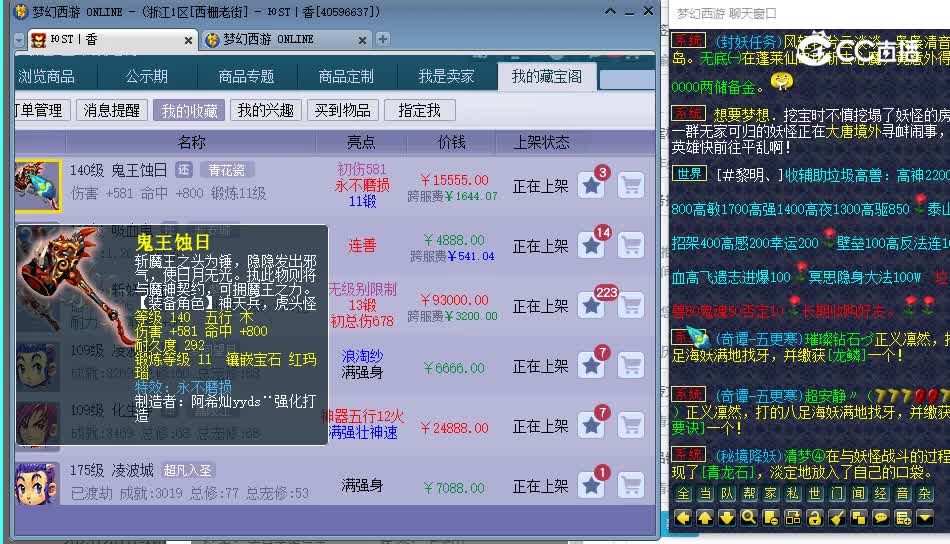The width and height of the screenshot is (950, 544).
Task: Click cart icon on ¥24888.00 listing
Action: (631, 425)
